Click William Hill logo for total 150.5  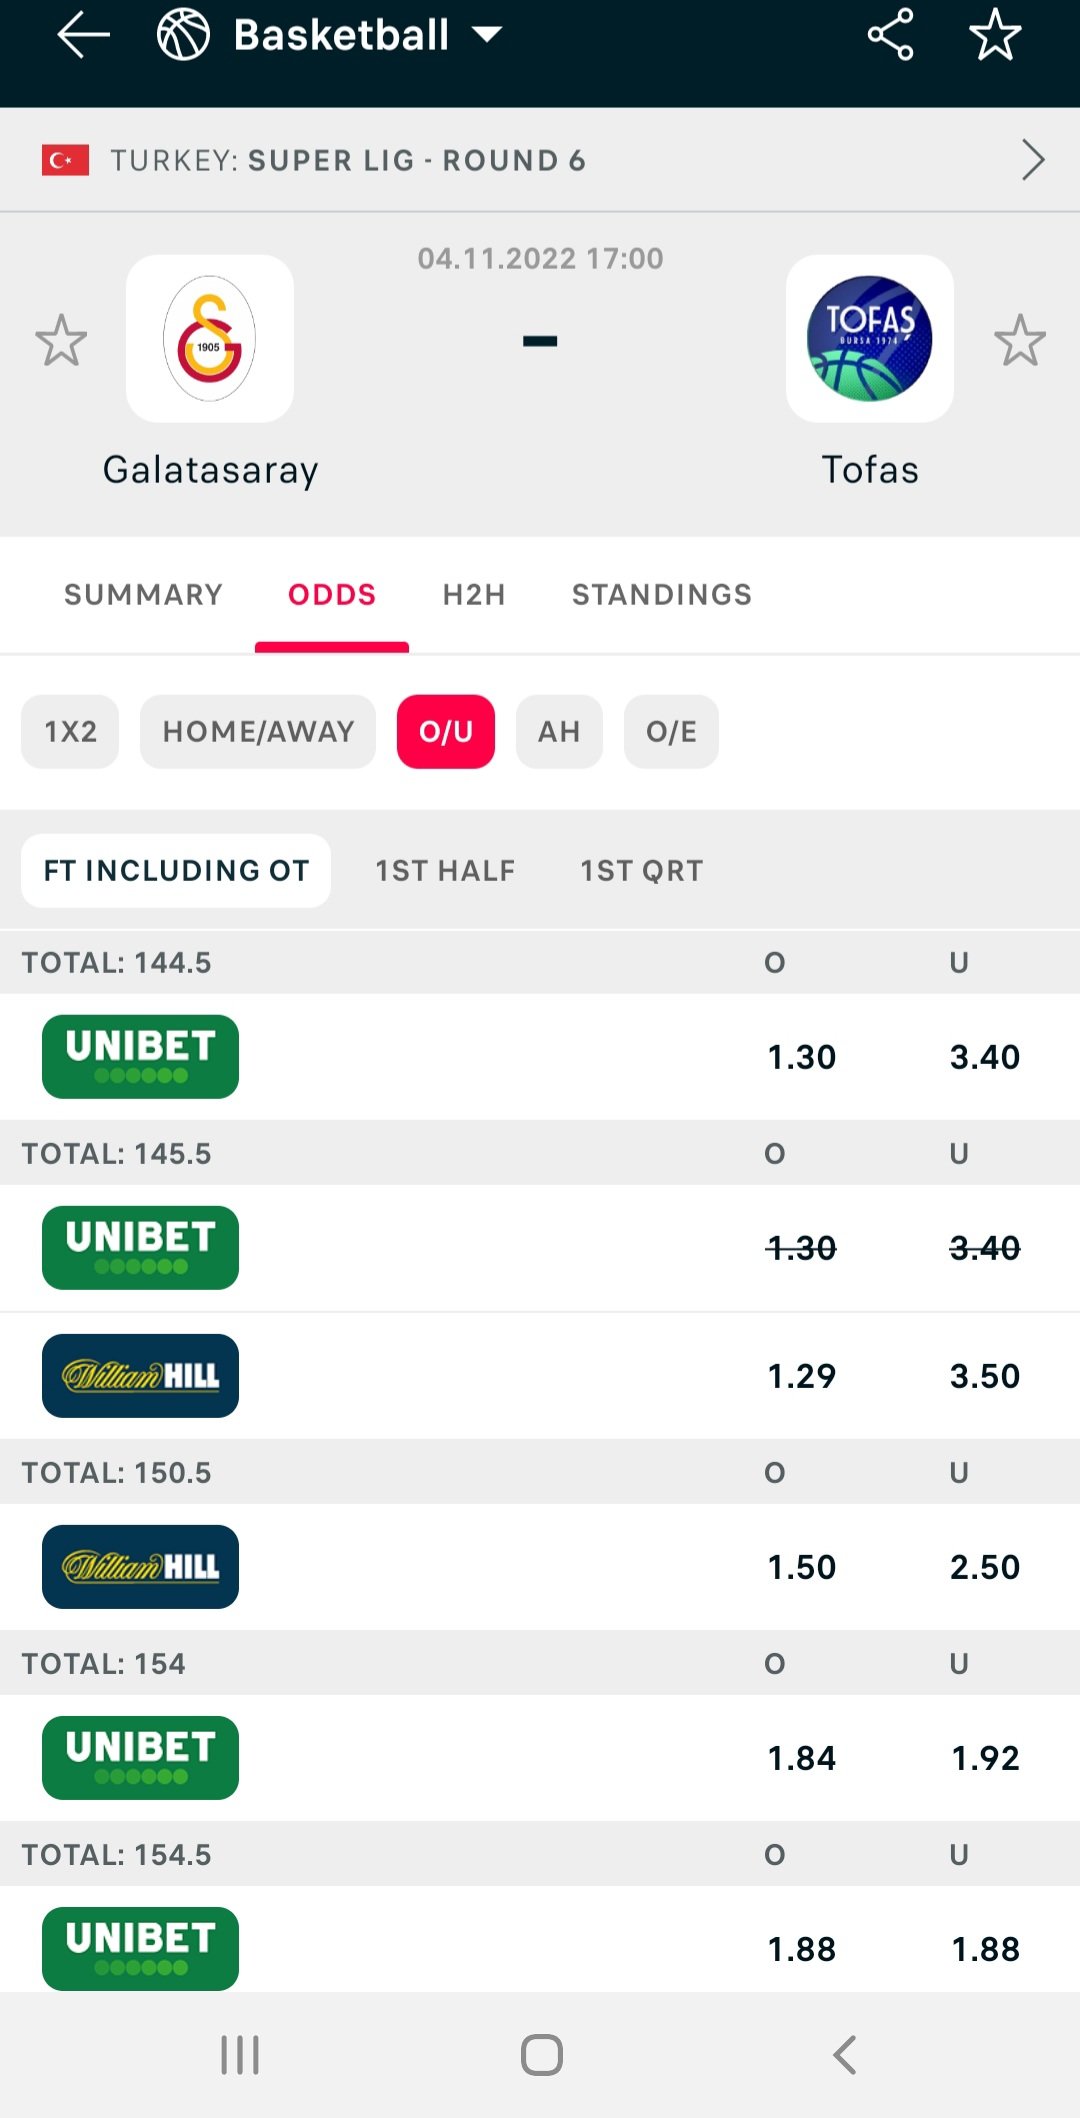pos(140,1567)
